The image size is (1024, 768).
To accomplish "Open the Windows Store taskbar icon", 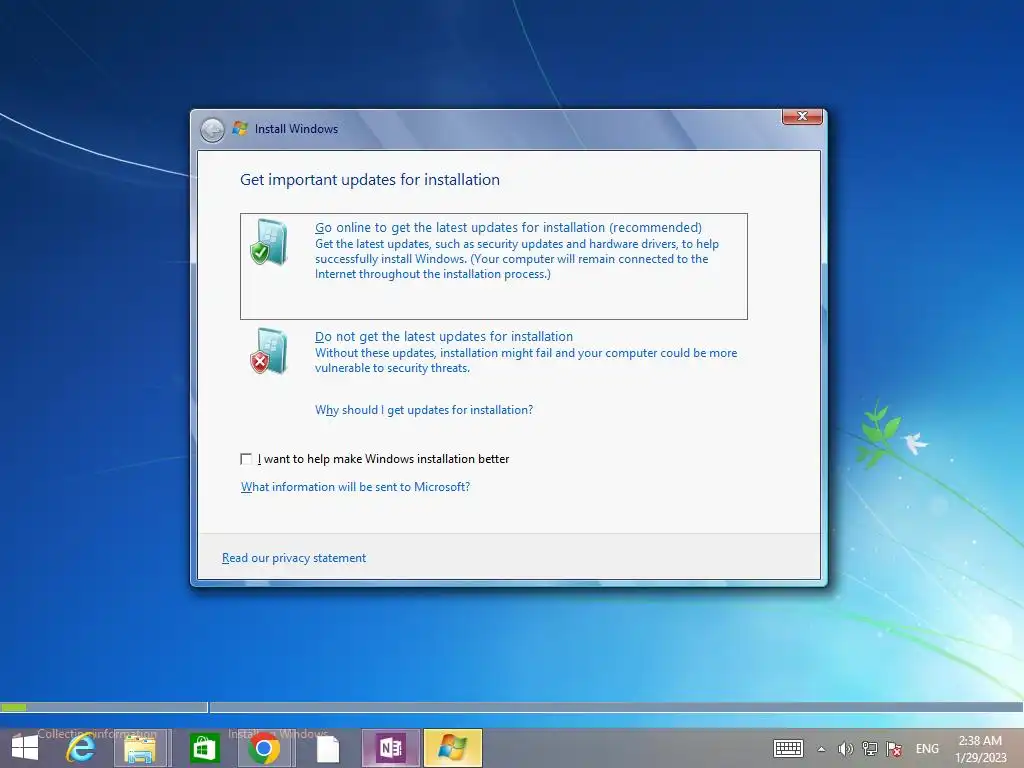I will click(204, 748).
